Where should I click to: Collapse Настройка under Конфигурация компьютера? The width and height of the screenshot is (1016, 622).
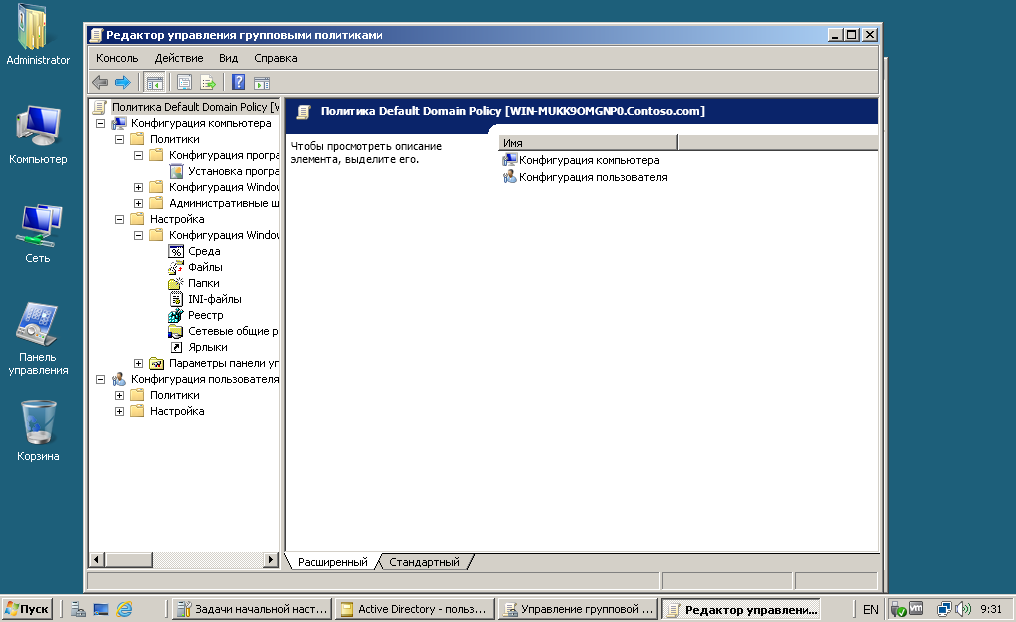tap(119, 220)
